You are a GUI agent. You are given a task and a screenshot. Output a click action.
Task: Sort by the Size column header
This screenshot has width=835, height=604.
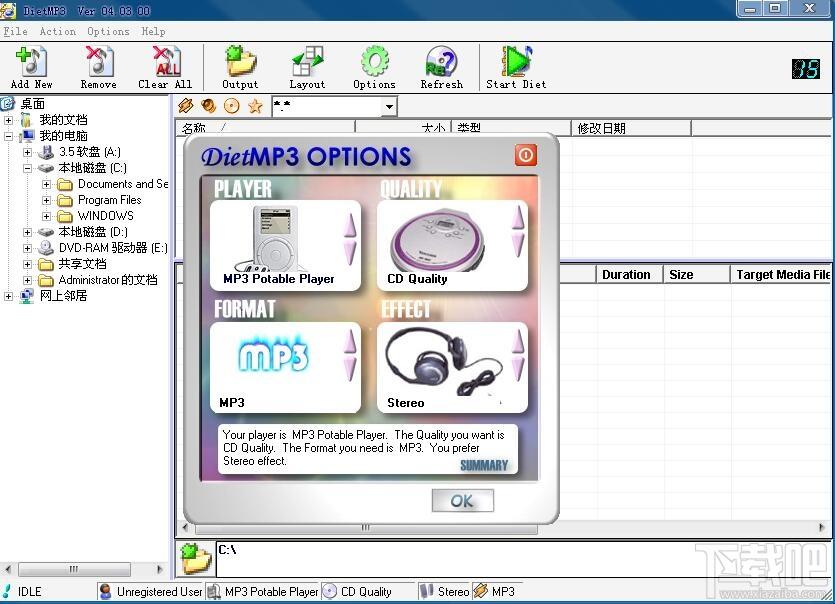(696, 274)
